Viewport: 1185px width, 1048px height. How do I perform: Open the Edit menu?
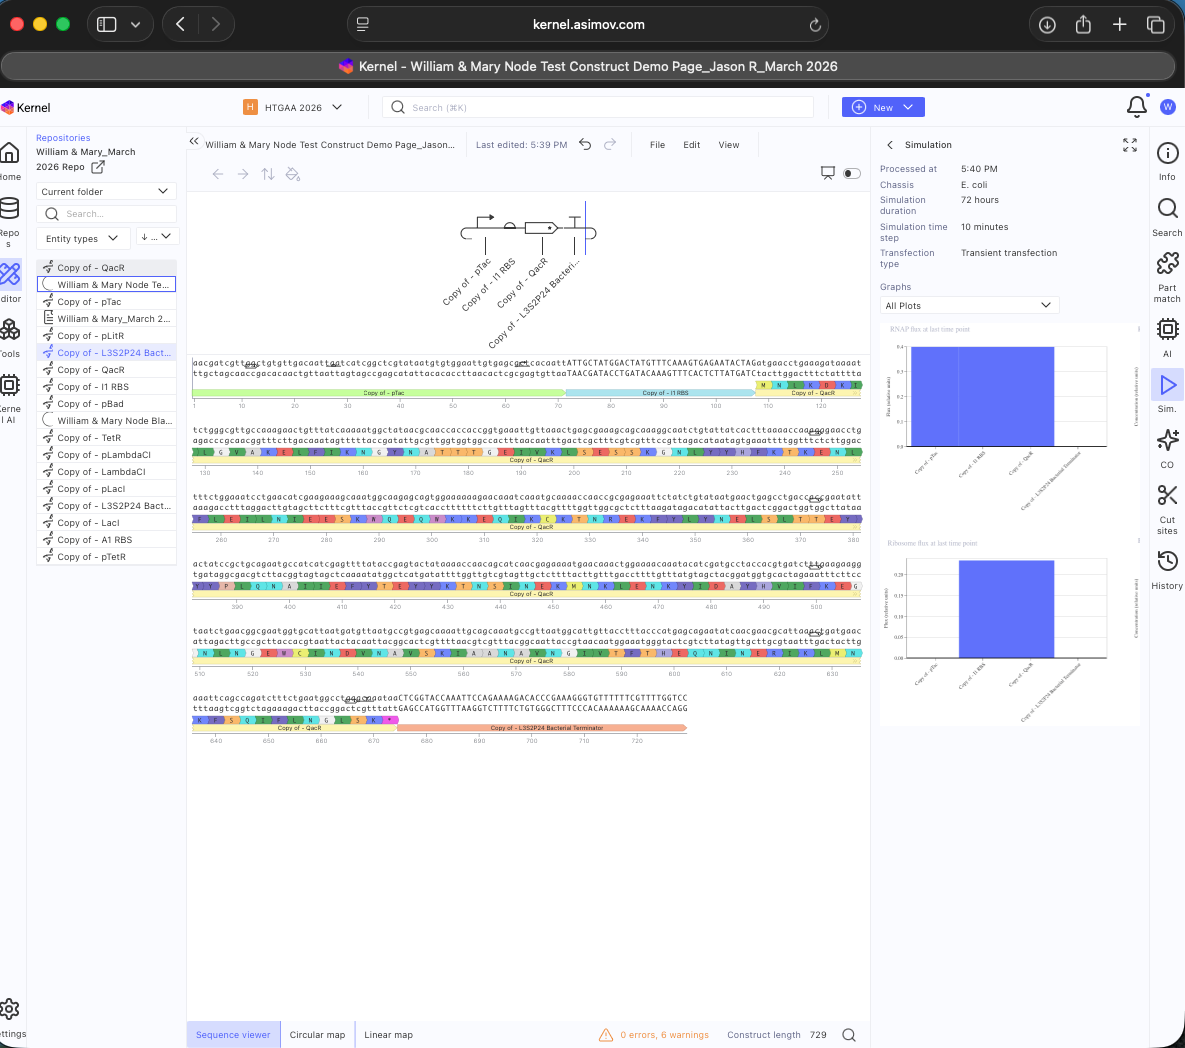pos(692,145)
